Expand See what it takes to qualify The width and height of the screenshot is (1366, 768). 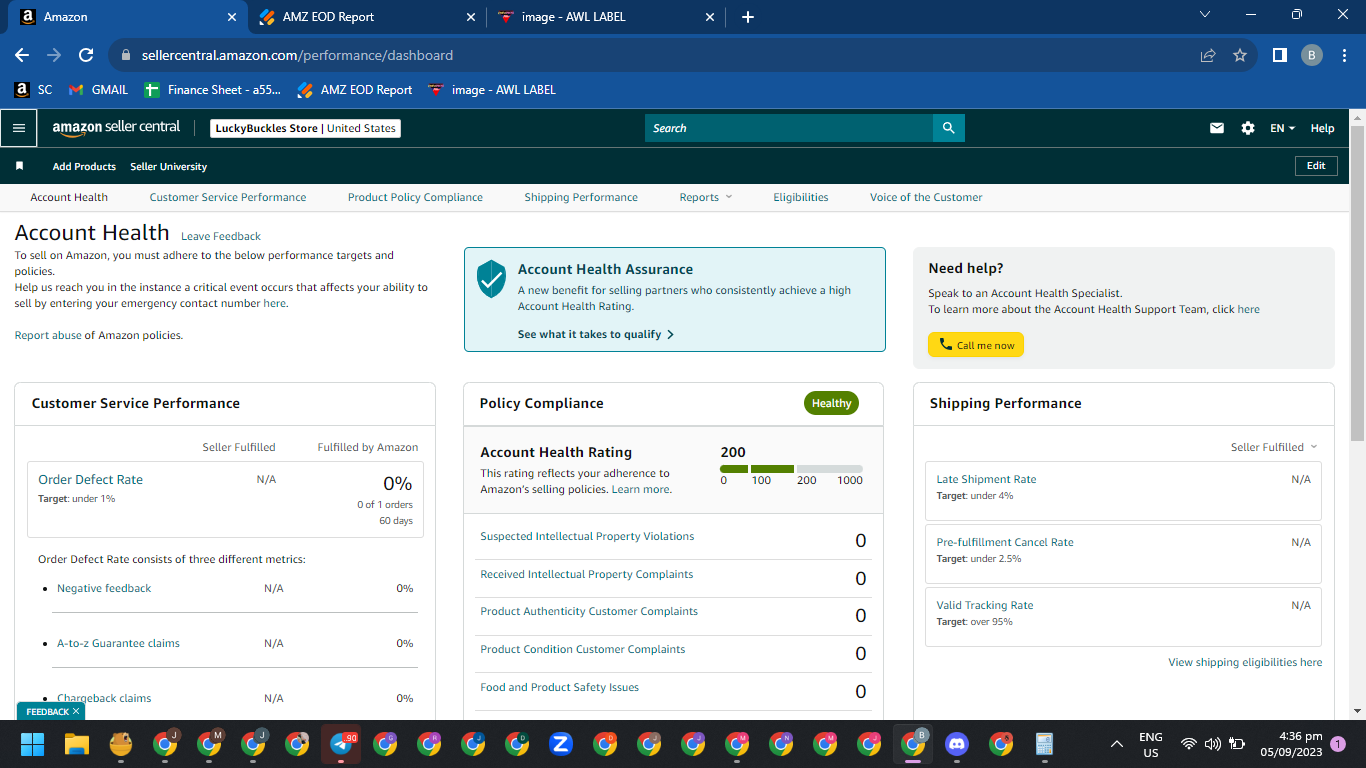596,334
